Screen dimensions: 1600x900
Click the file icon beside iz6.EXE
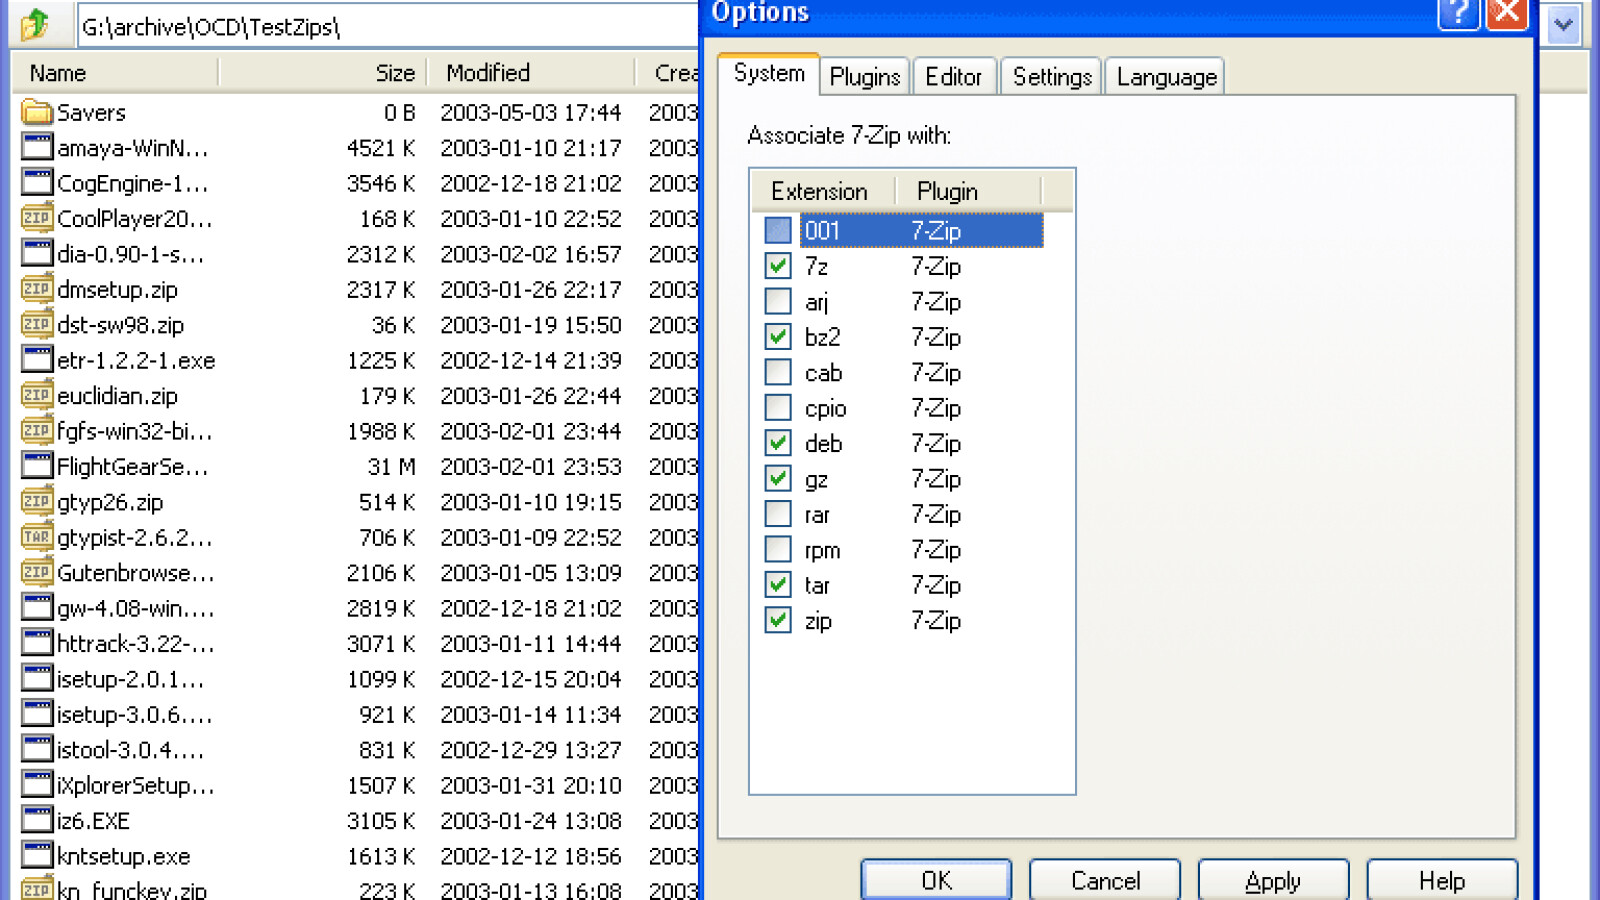tap(36, 820)
